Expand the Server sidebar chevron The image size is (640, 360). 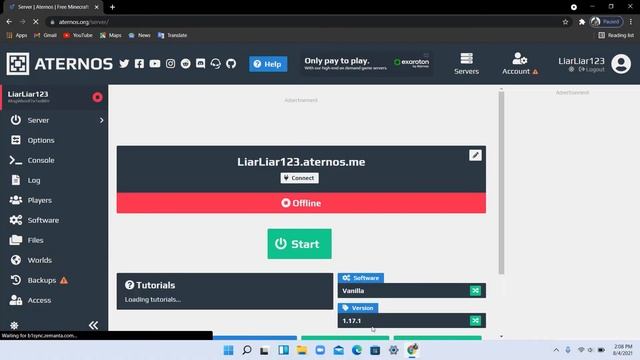(x=101, y=120)
